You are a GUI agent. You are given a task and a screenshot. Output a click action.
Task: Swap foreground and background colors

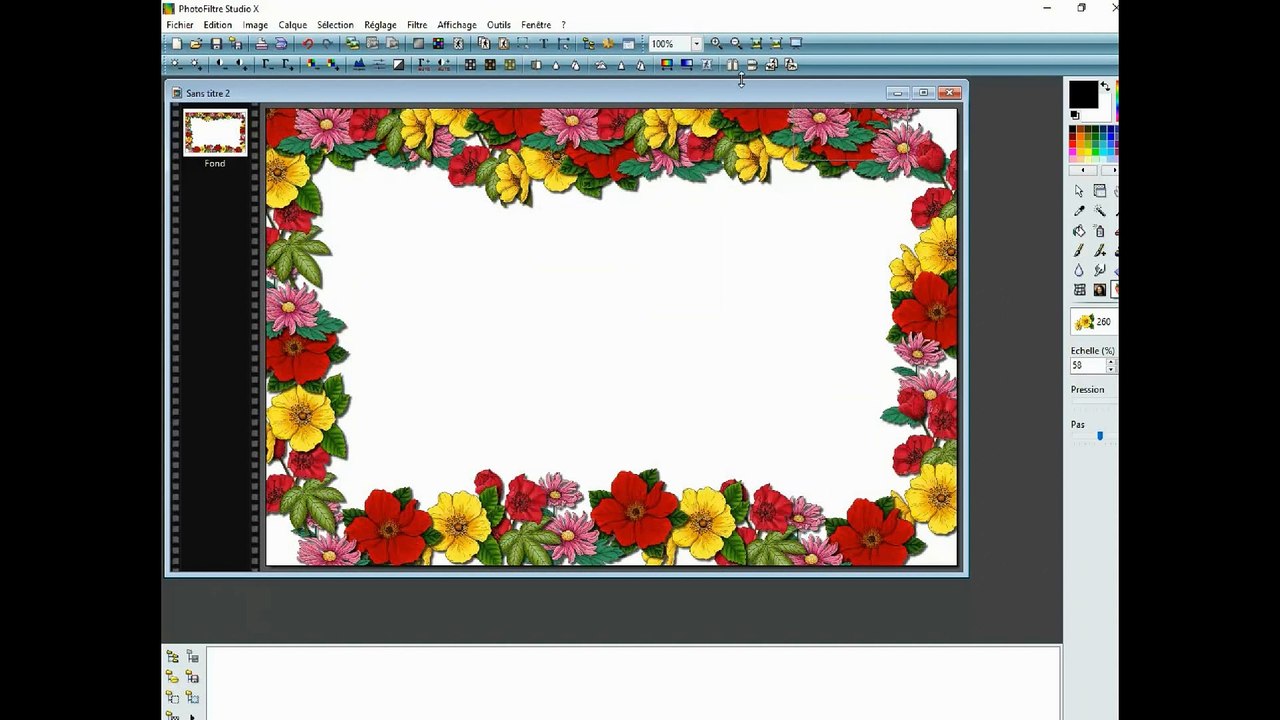(x=1105, y=86)
